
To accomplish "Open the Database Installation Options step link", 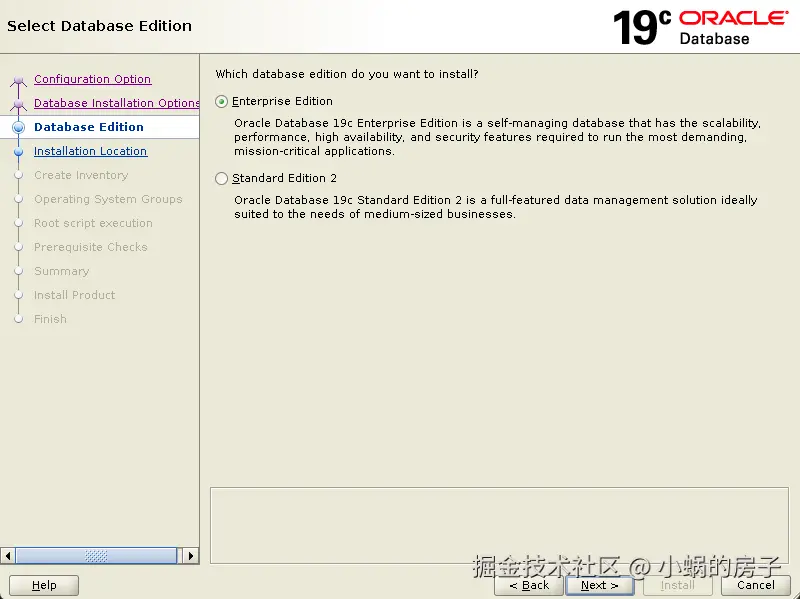I will point(116,103).
